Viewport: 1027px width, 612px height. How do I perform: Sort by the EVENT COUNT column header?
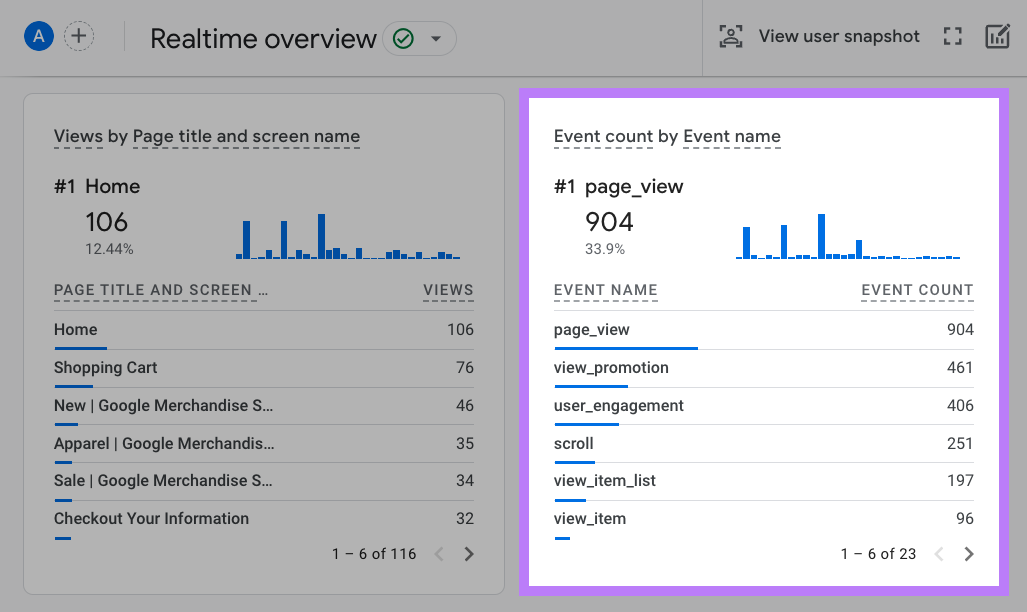pos(917,290)
